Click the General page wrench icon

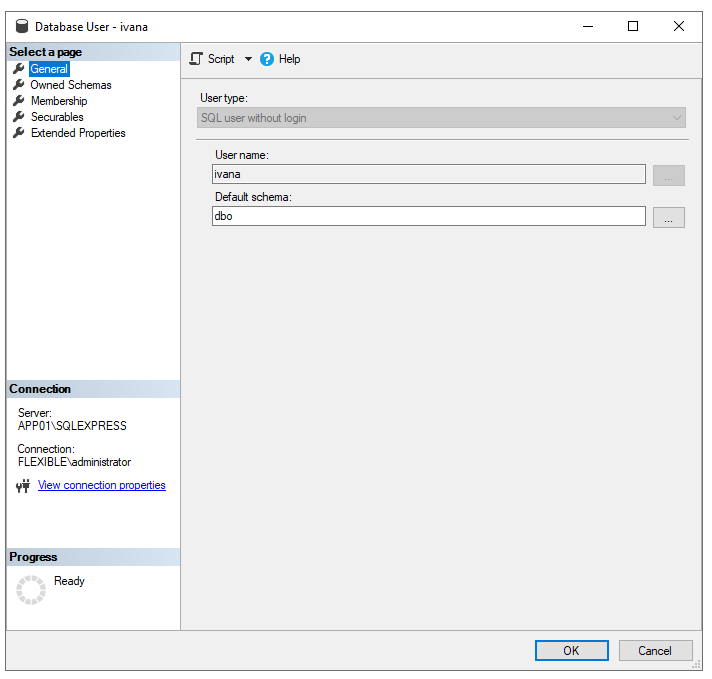(18, 69)
